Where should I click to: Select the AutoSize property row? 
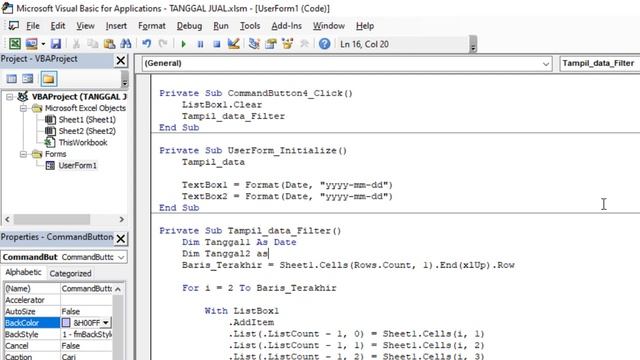58,311
